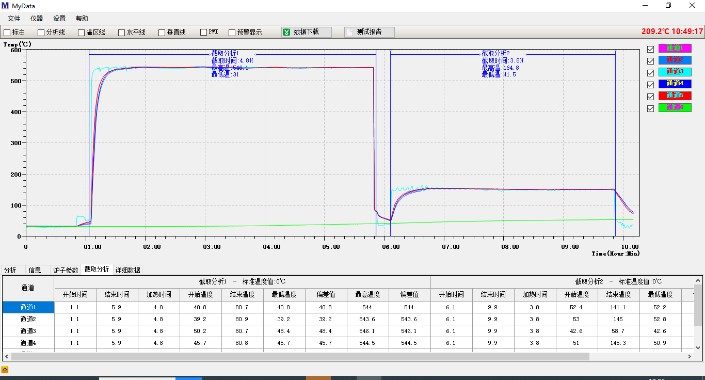Select the 通道4 row header
705x380 pixels.
click(28, 343)
